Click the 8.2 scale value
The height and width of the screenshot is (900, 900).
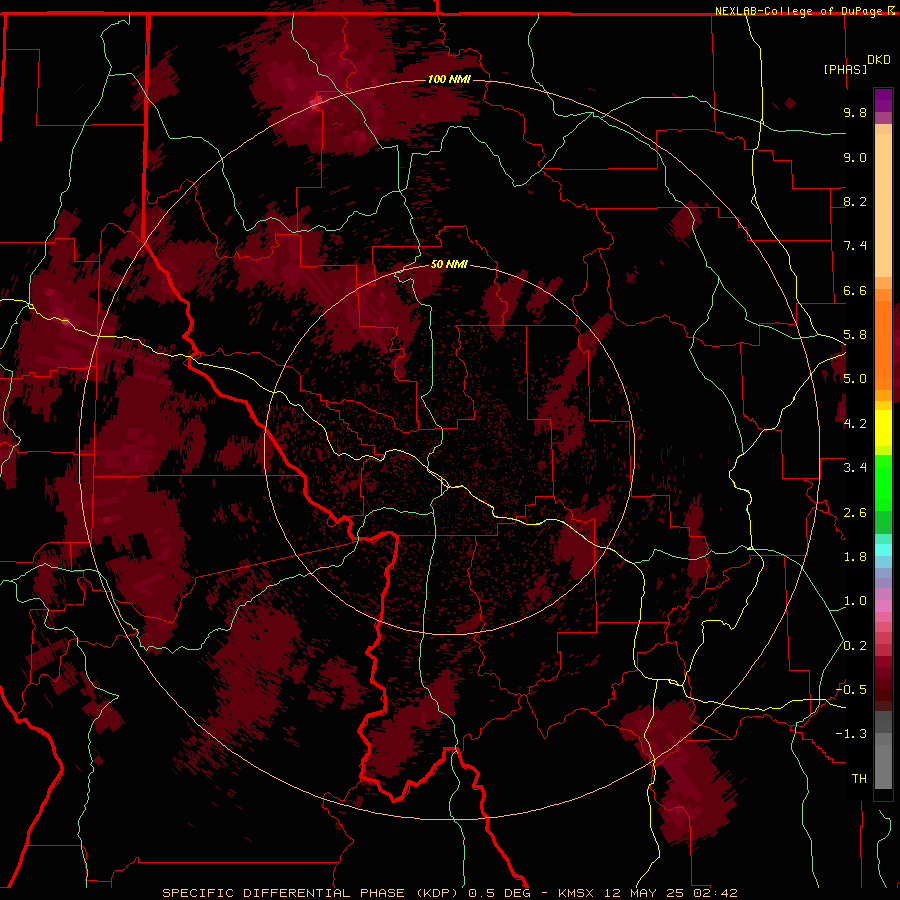click(855, 201)
